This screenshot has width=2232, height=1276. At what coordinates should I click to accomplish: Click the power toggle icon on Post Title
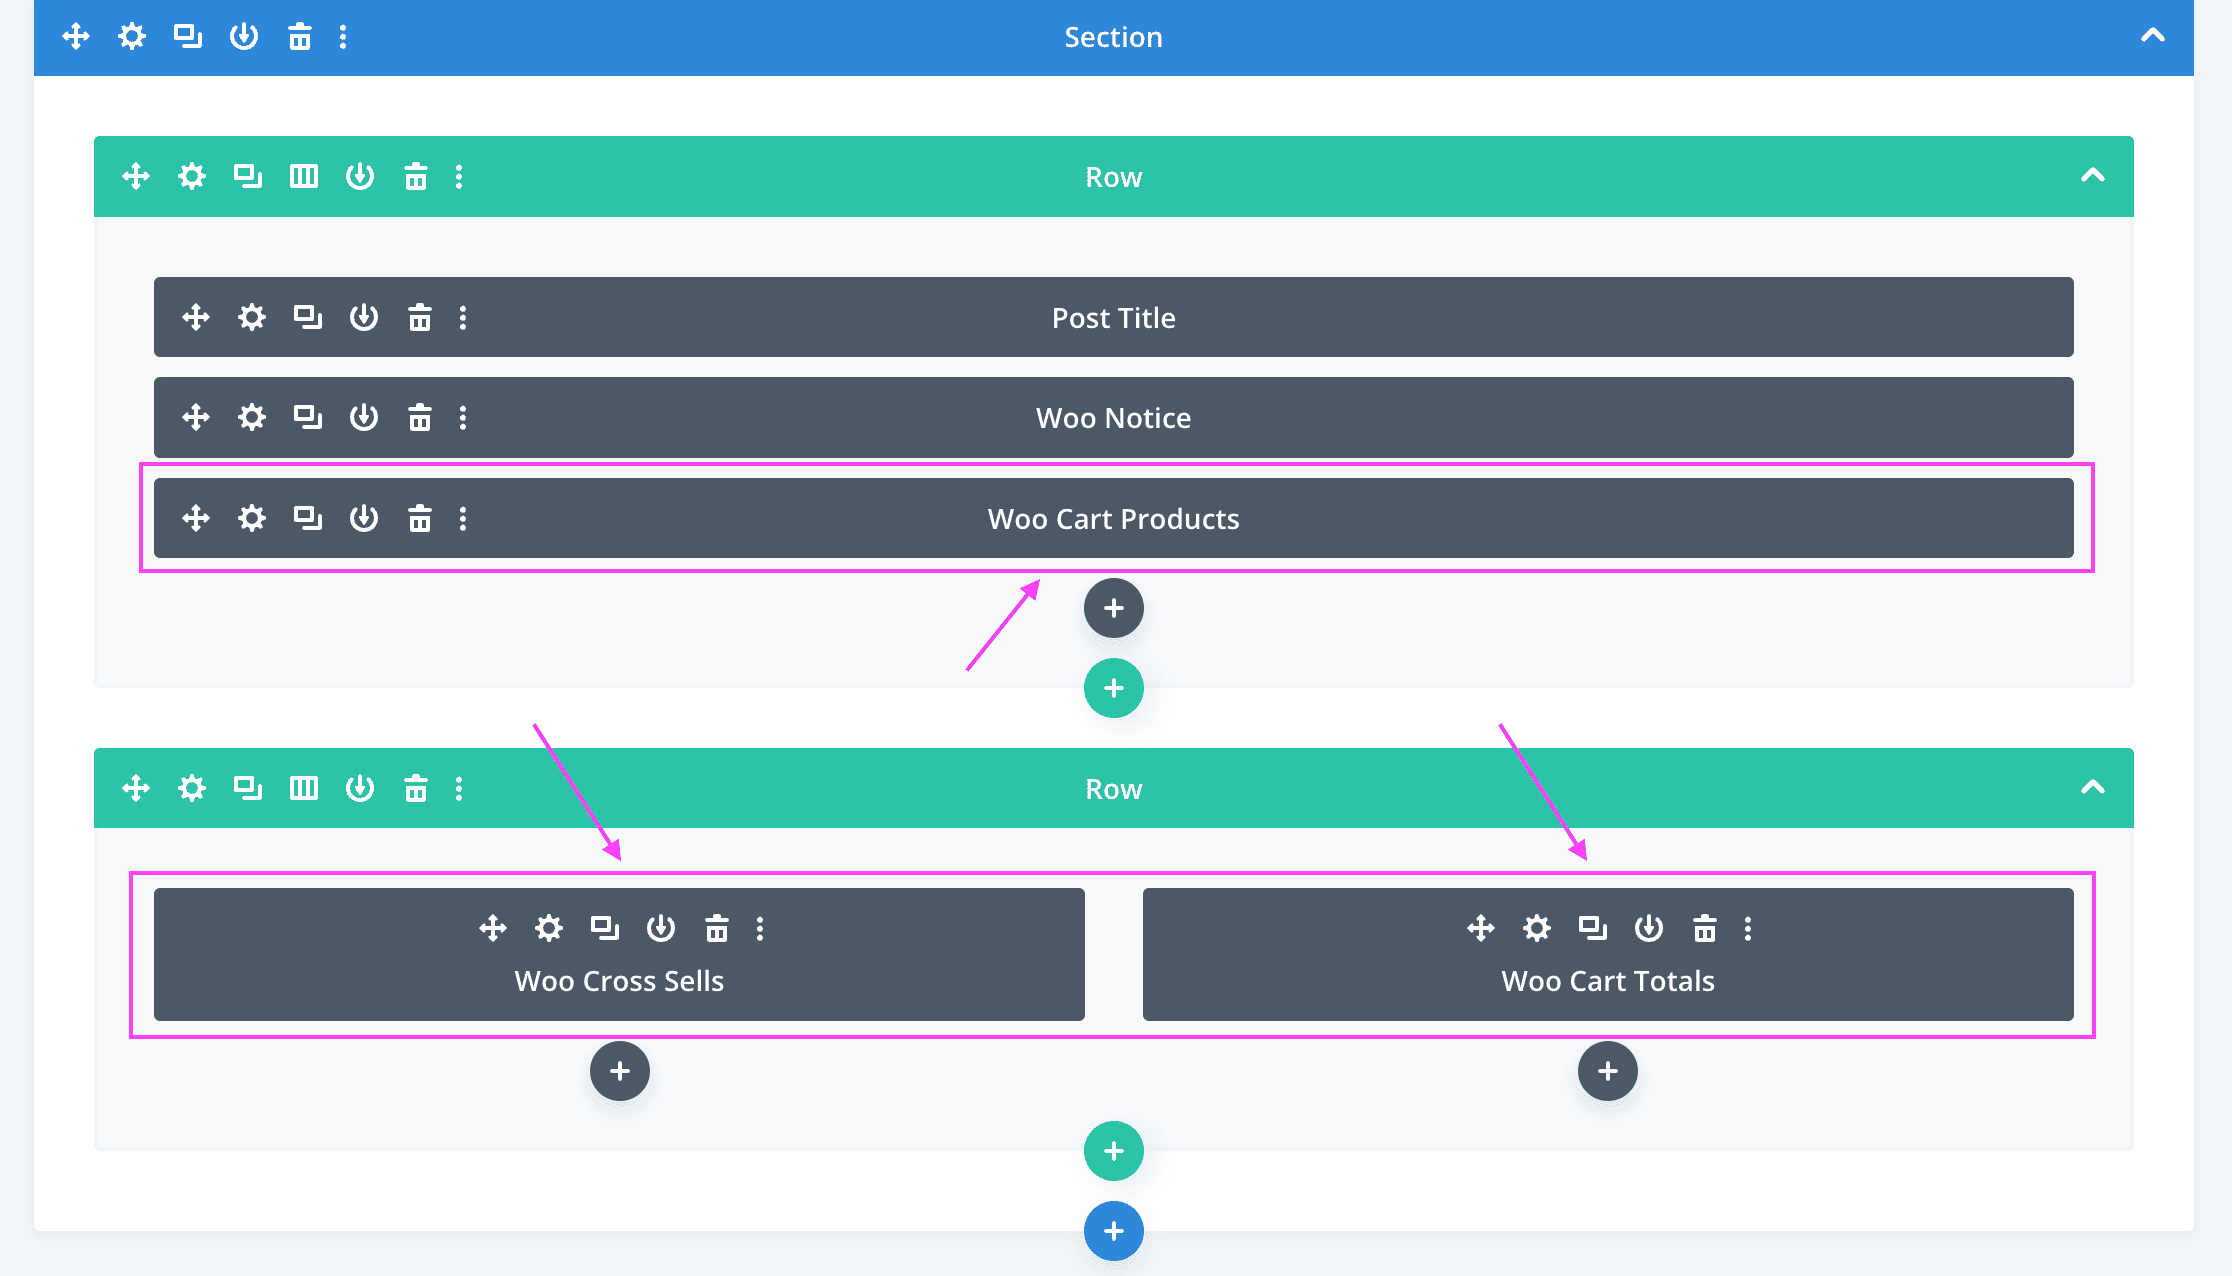363,317
